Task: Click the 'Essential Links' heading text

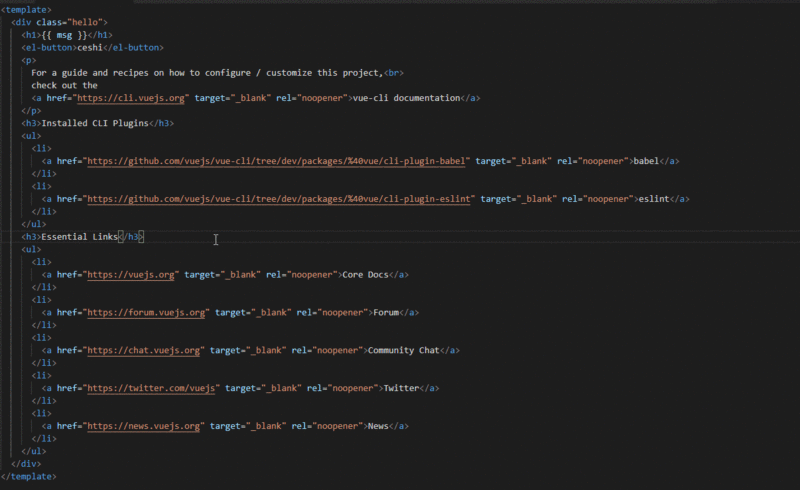Action: coord(80,237)
